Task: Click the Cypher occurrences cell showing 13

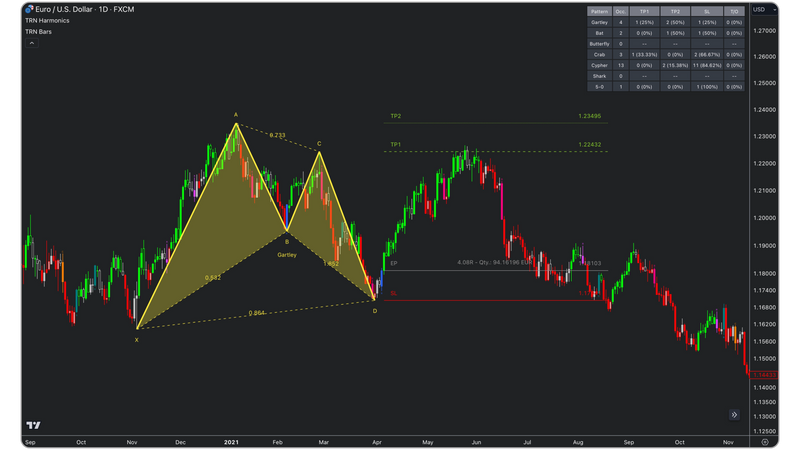Action: pos(620,65)
